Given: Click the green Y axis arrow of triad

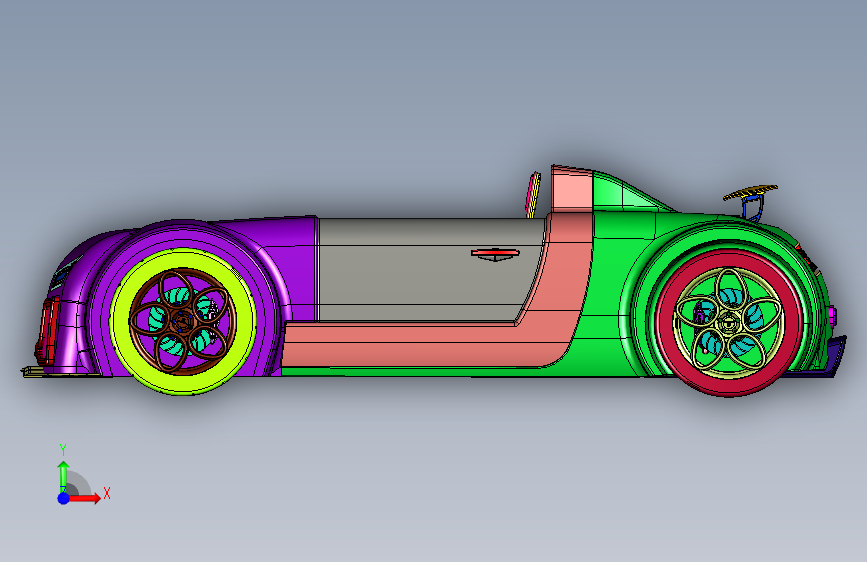Looking at the screenshot, I should click(63, 475).
